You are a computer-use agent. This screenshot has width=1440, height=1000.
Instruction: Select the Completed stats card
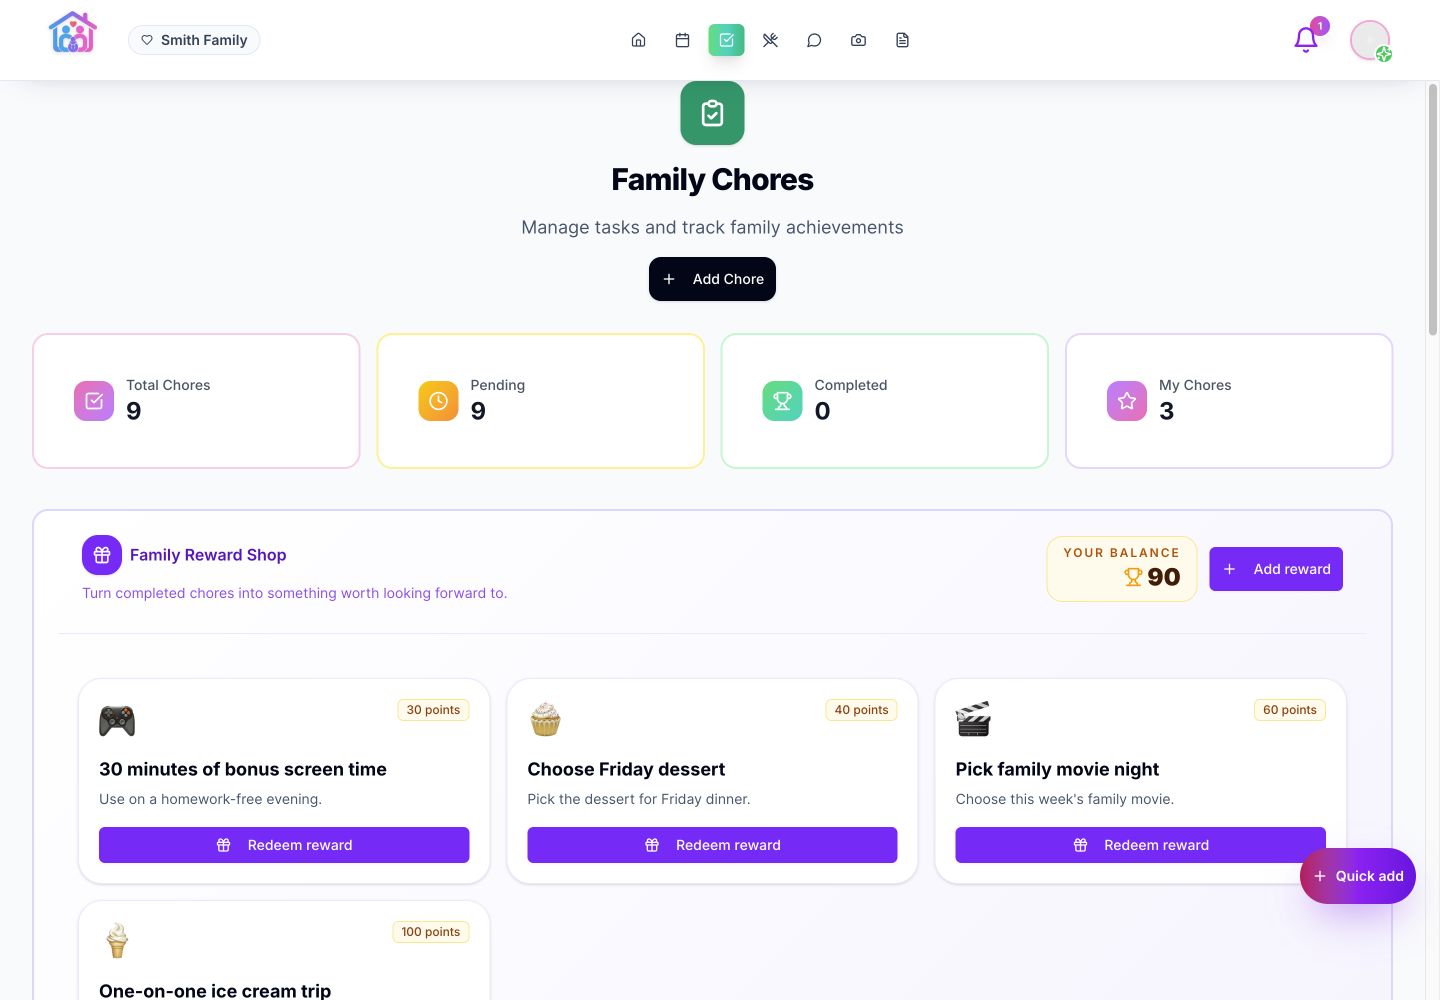884,401
